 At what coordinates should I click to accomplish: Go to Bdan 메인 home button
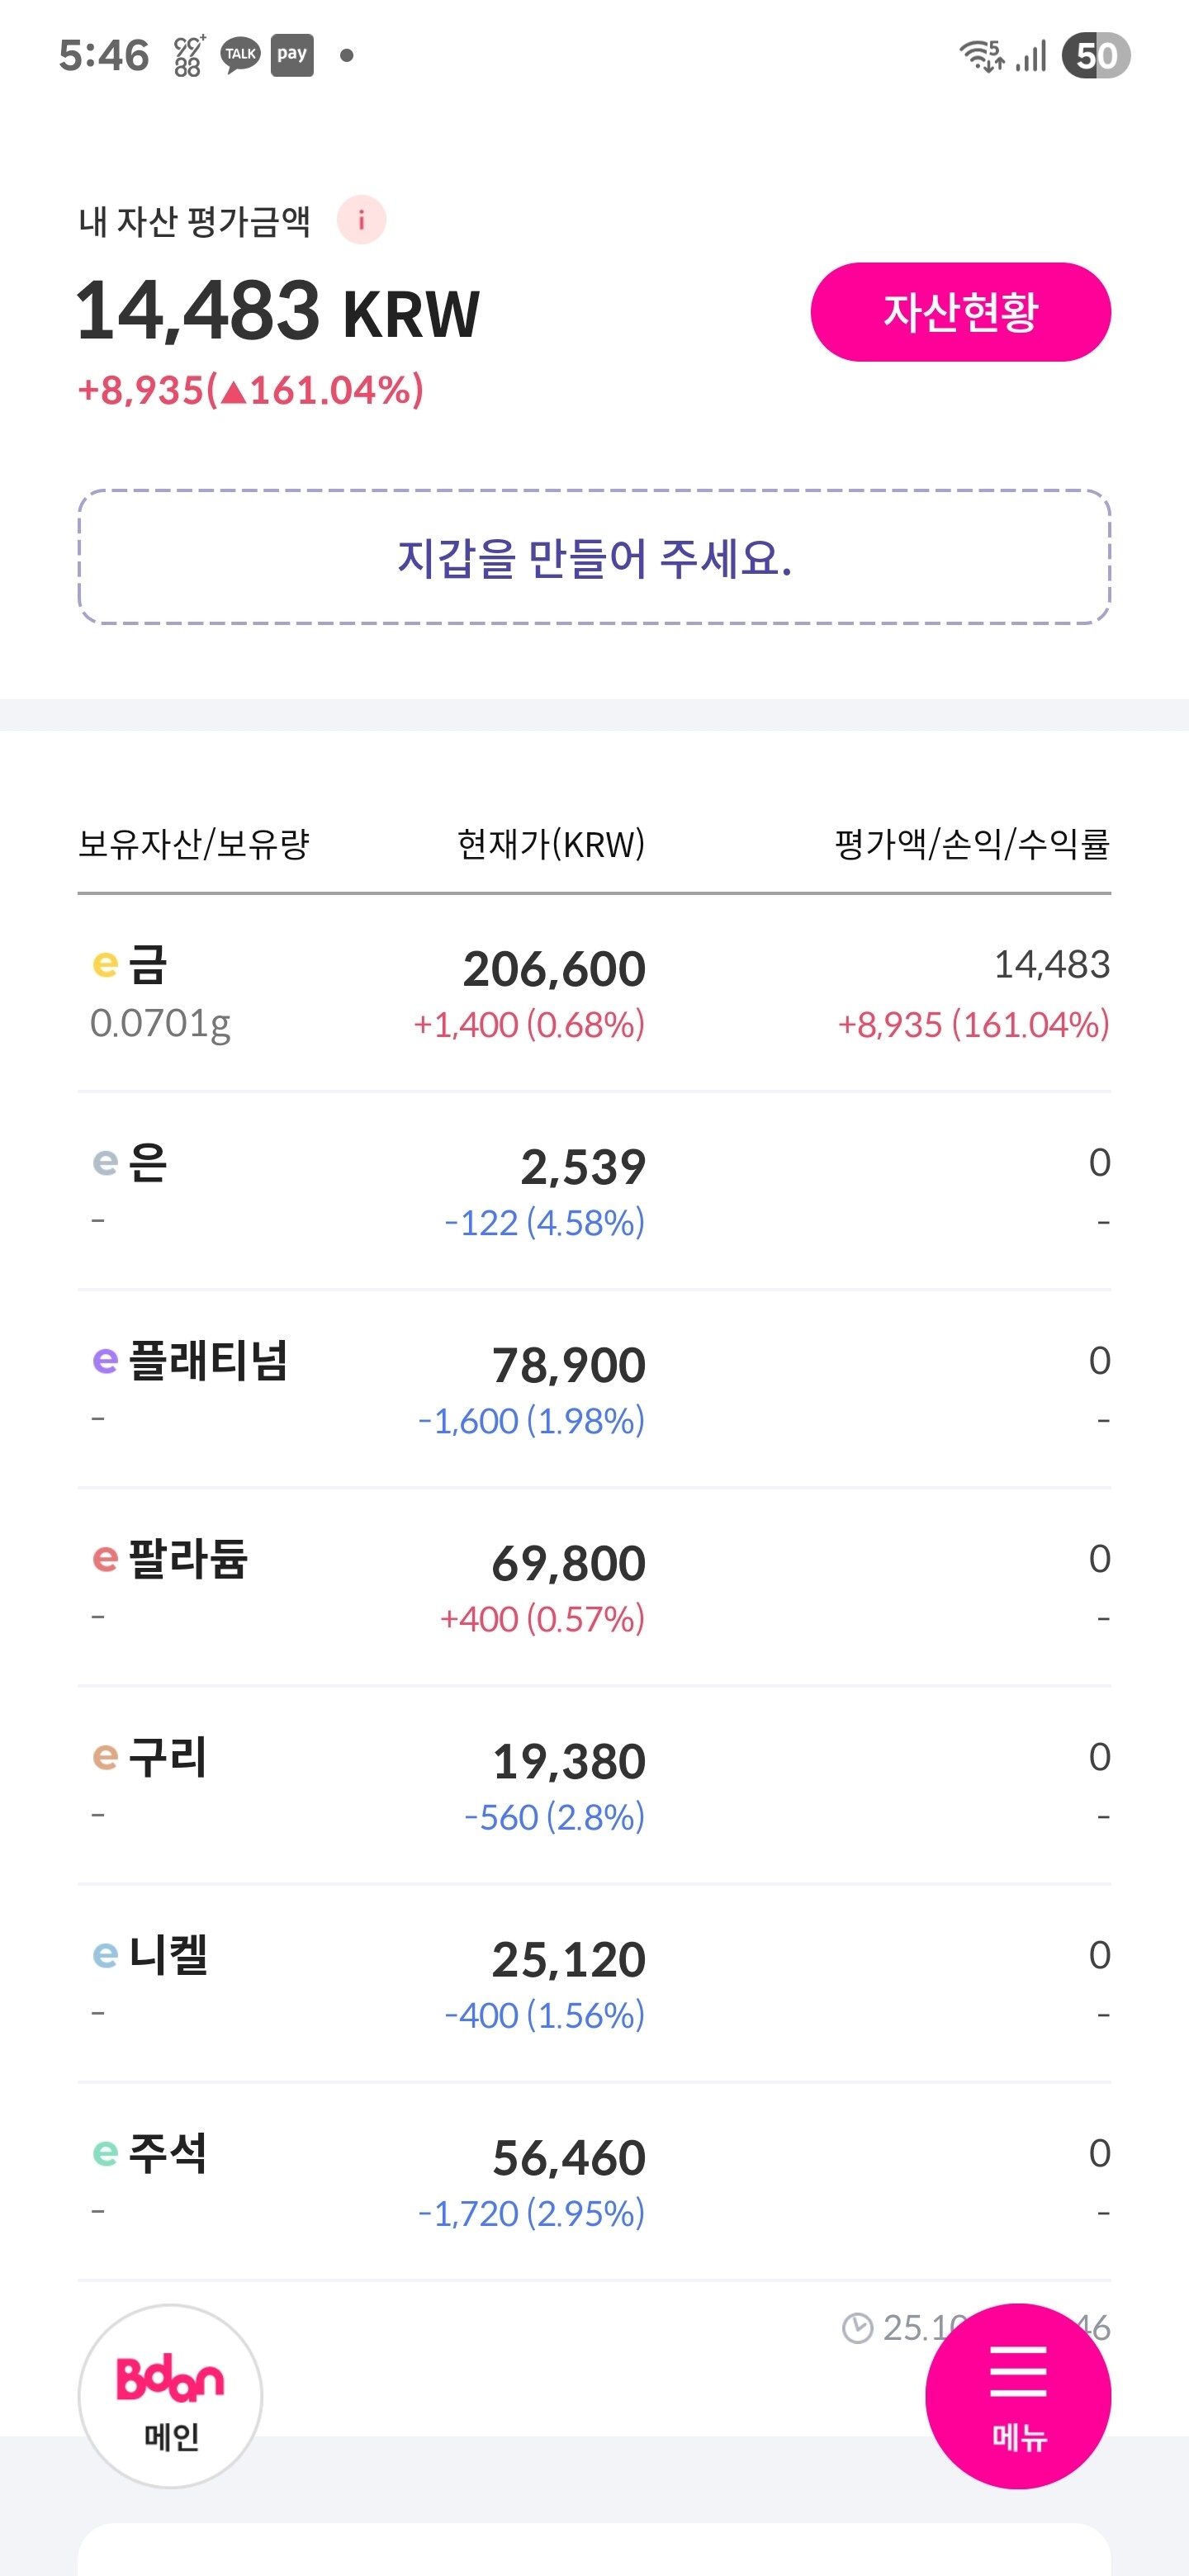pyautogui.click(x=170, y=2395)
